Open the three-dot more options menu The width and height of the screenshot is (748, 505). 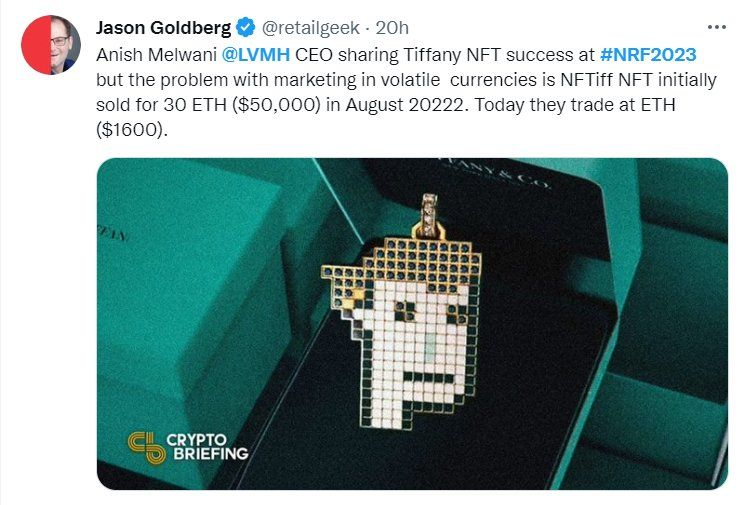click(x=717, y=28)
